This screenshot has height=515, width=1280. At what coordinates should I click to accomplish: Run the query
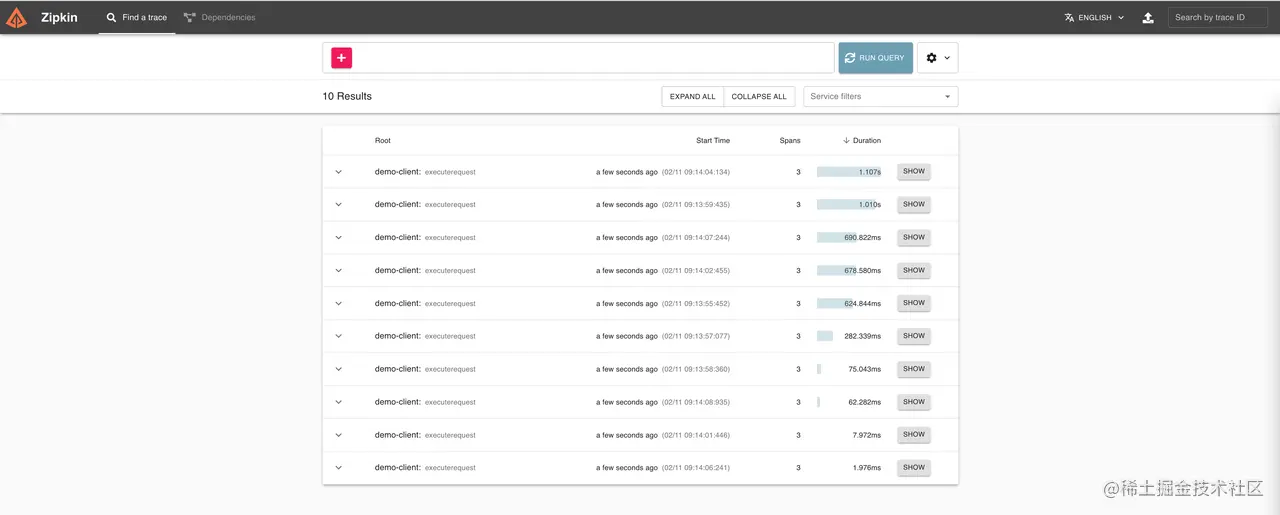875,58
